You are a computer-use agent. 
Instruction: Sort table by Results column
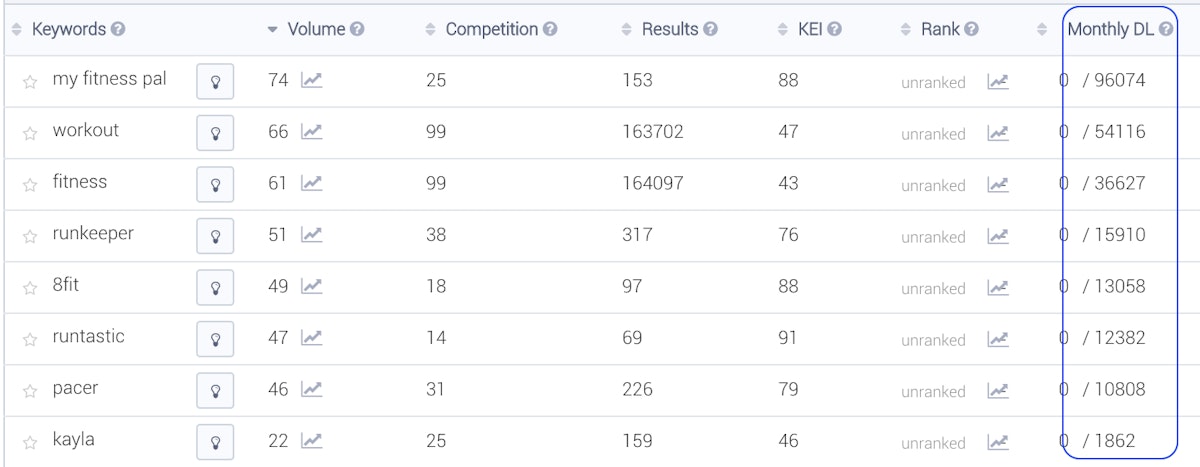(x=669, y=30)
